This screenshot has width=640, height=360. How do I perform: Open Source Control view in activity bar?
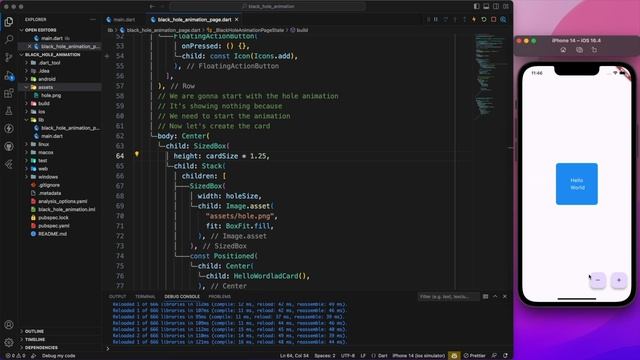tap(9, 58)
